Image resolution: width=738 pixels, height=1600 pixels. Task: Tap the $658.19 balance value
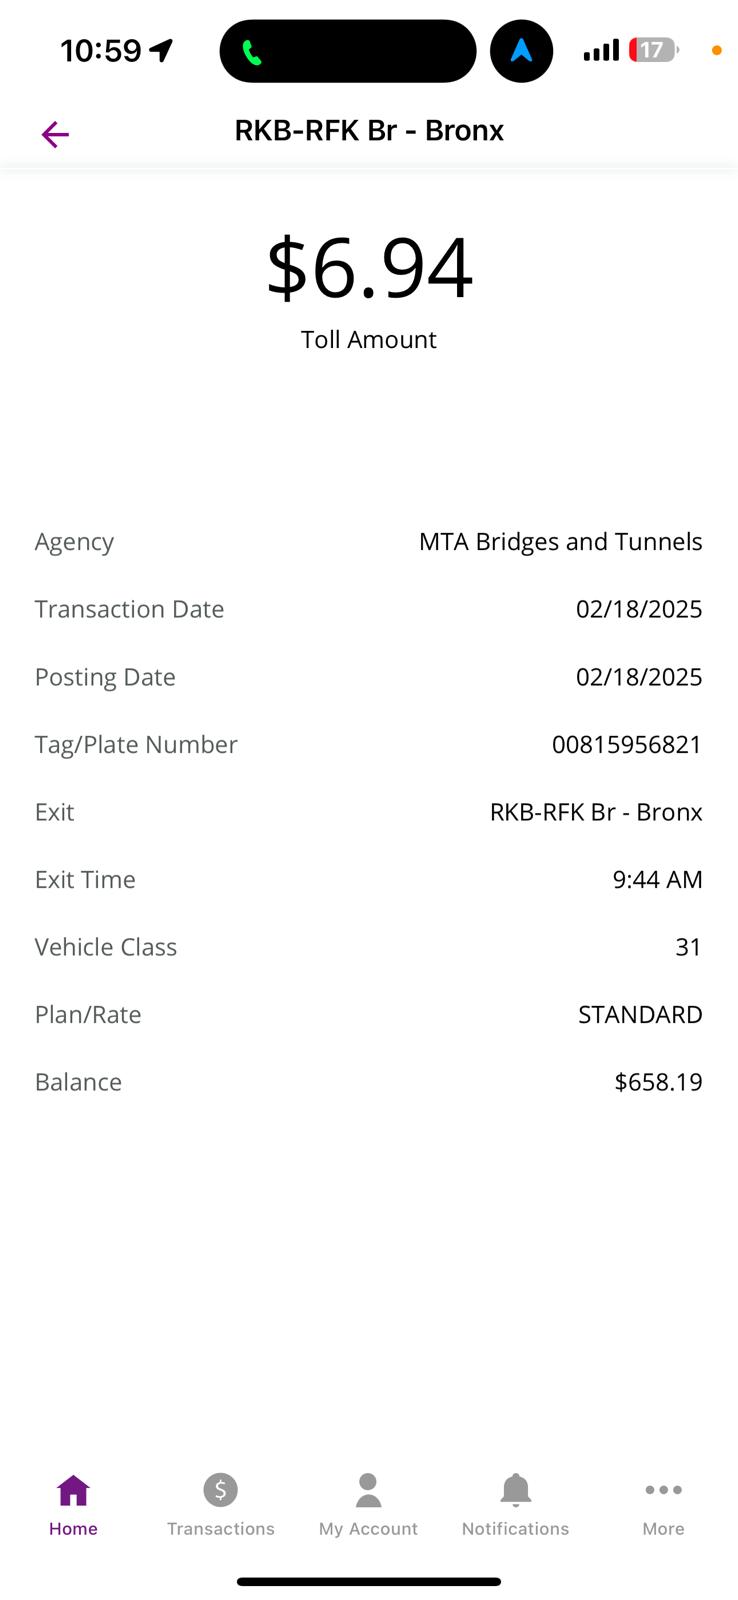658,1082
